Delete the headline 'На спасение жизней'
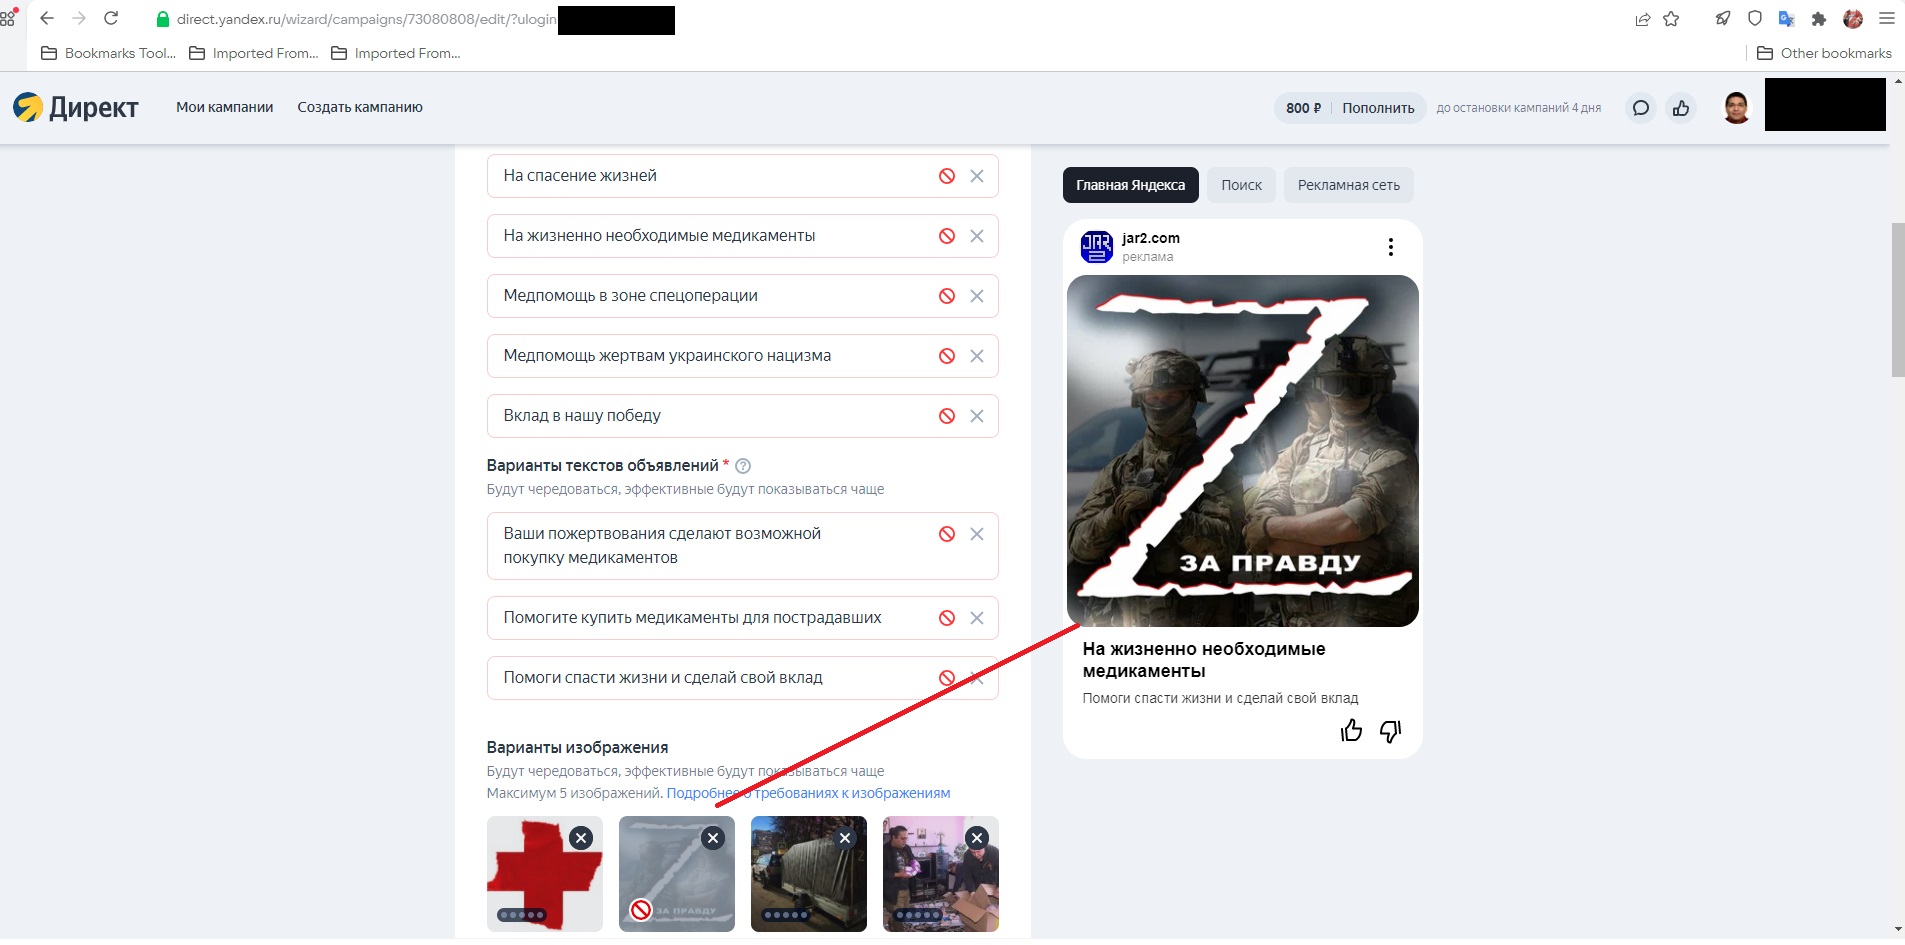 point(977,176)
